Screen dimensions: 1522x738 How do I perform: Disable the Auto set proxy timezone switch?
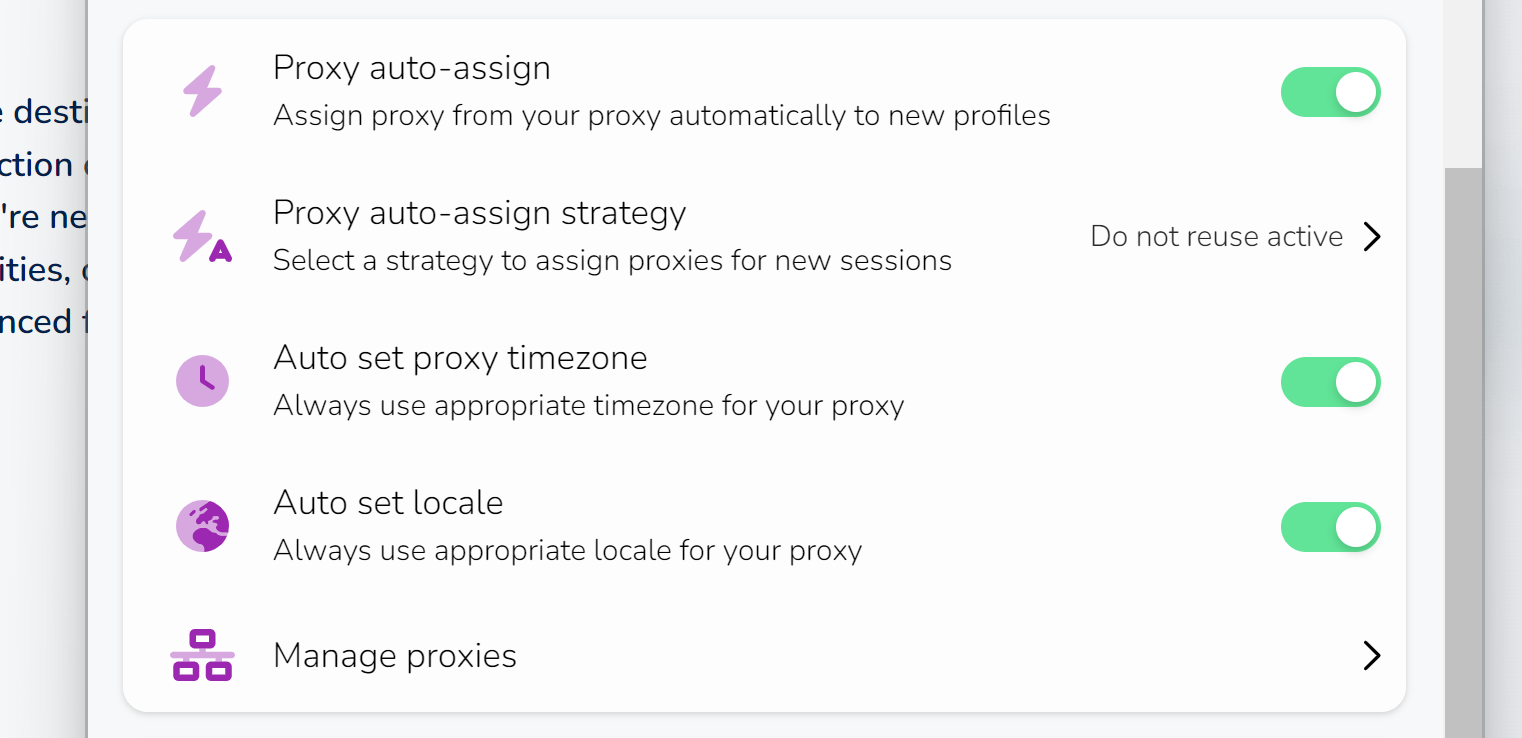tap(1331, 382)
